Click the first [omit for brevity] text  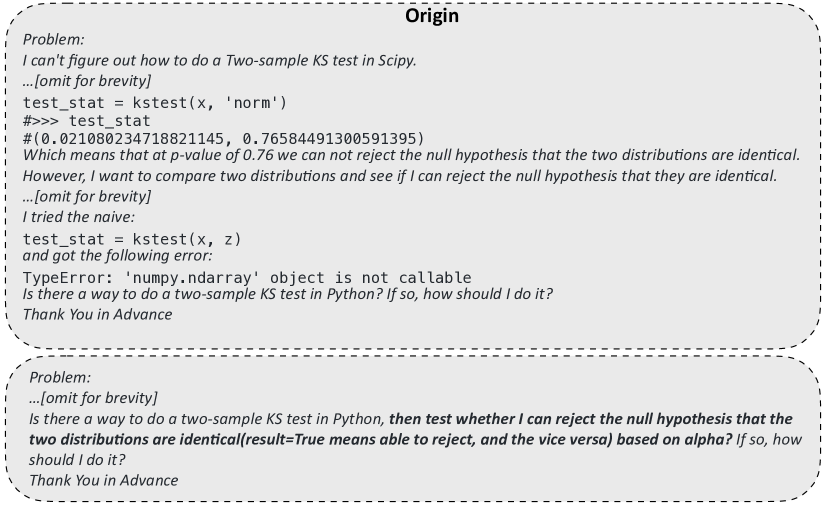click(87, 81)
